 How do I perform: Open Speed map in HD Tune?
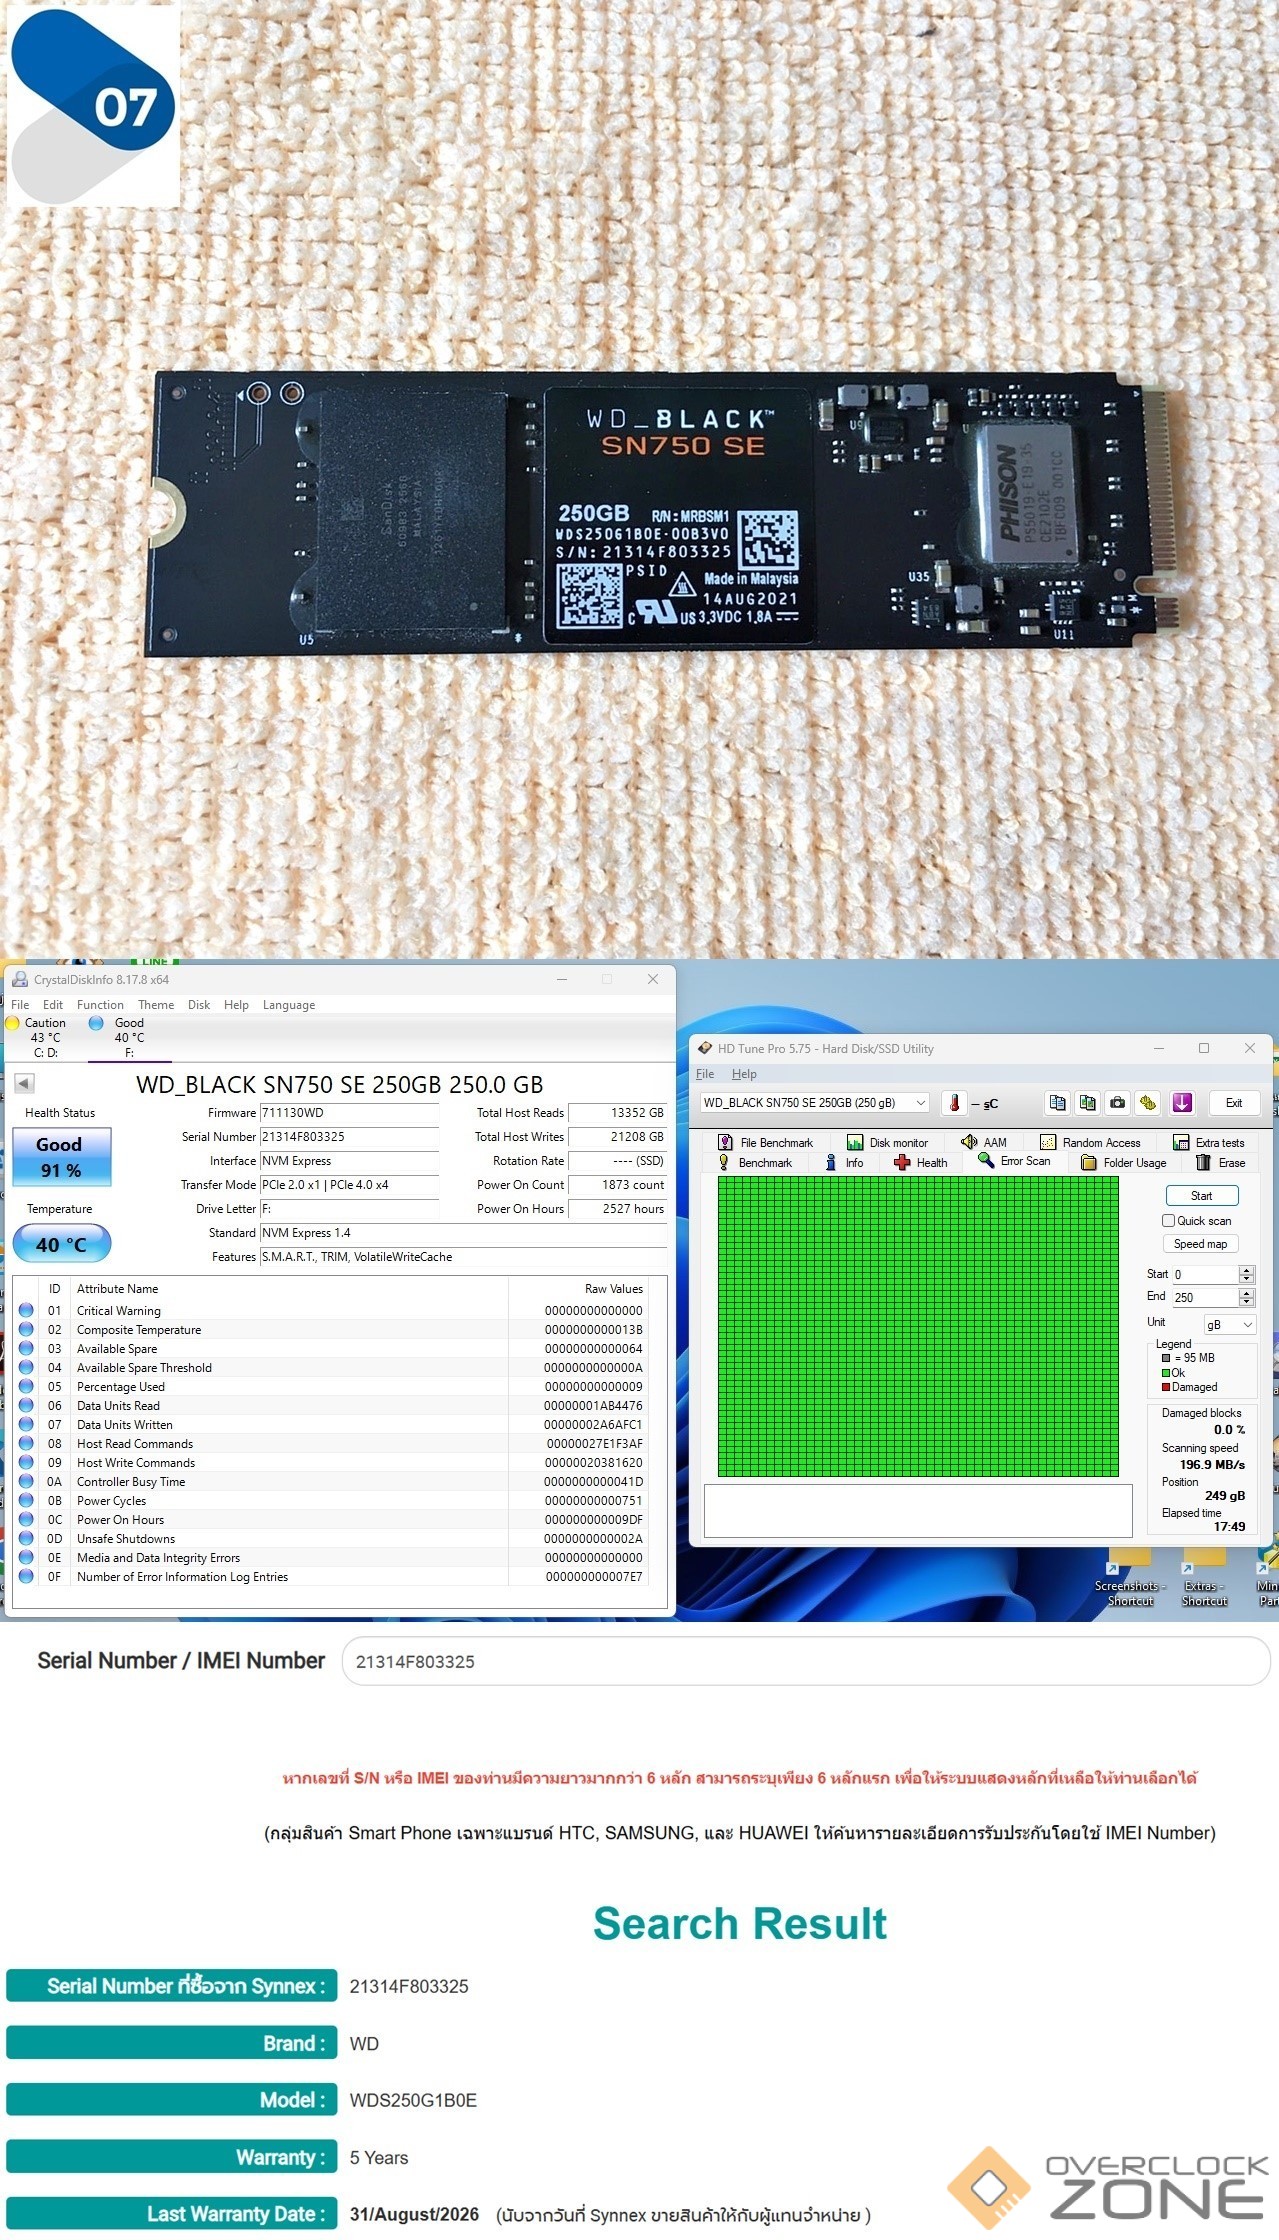[x=1200, y=1244]
